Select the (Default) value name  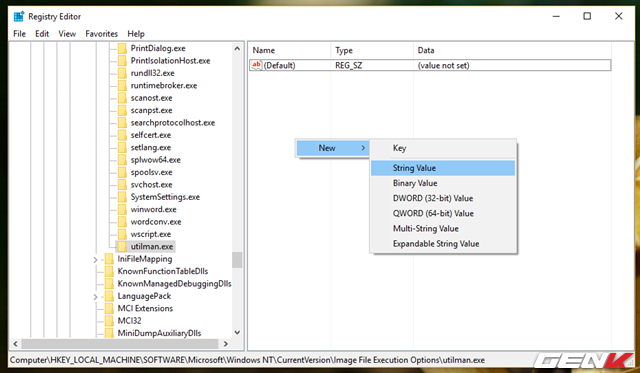pos(279,65)
